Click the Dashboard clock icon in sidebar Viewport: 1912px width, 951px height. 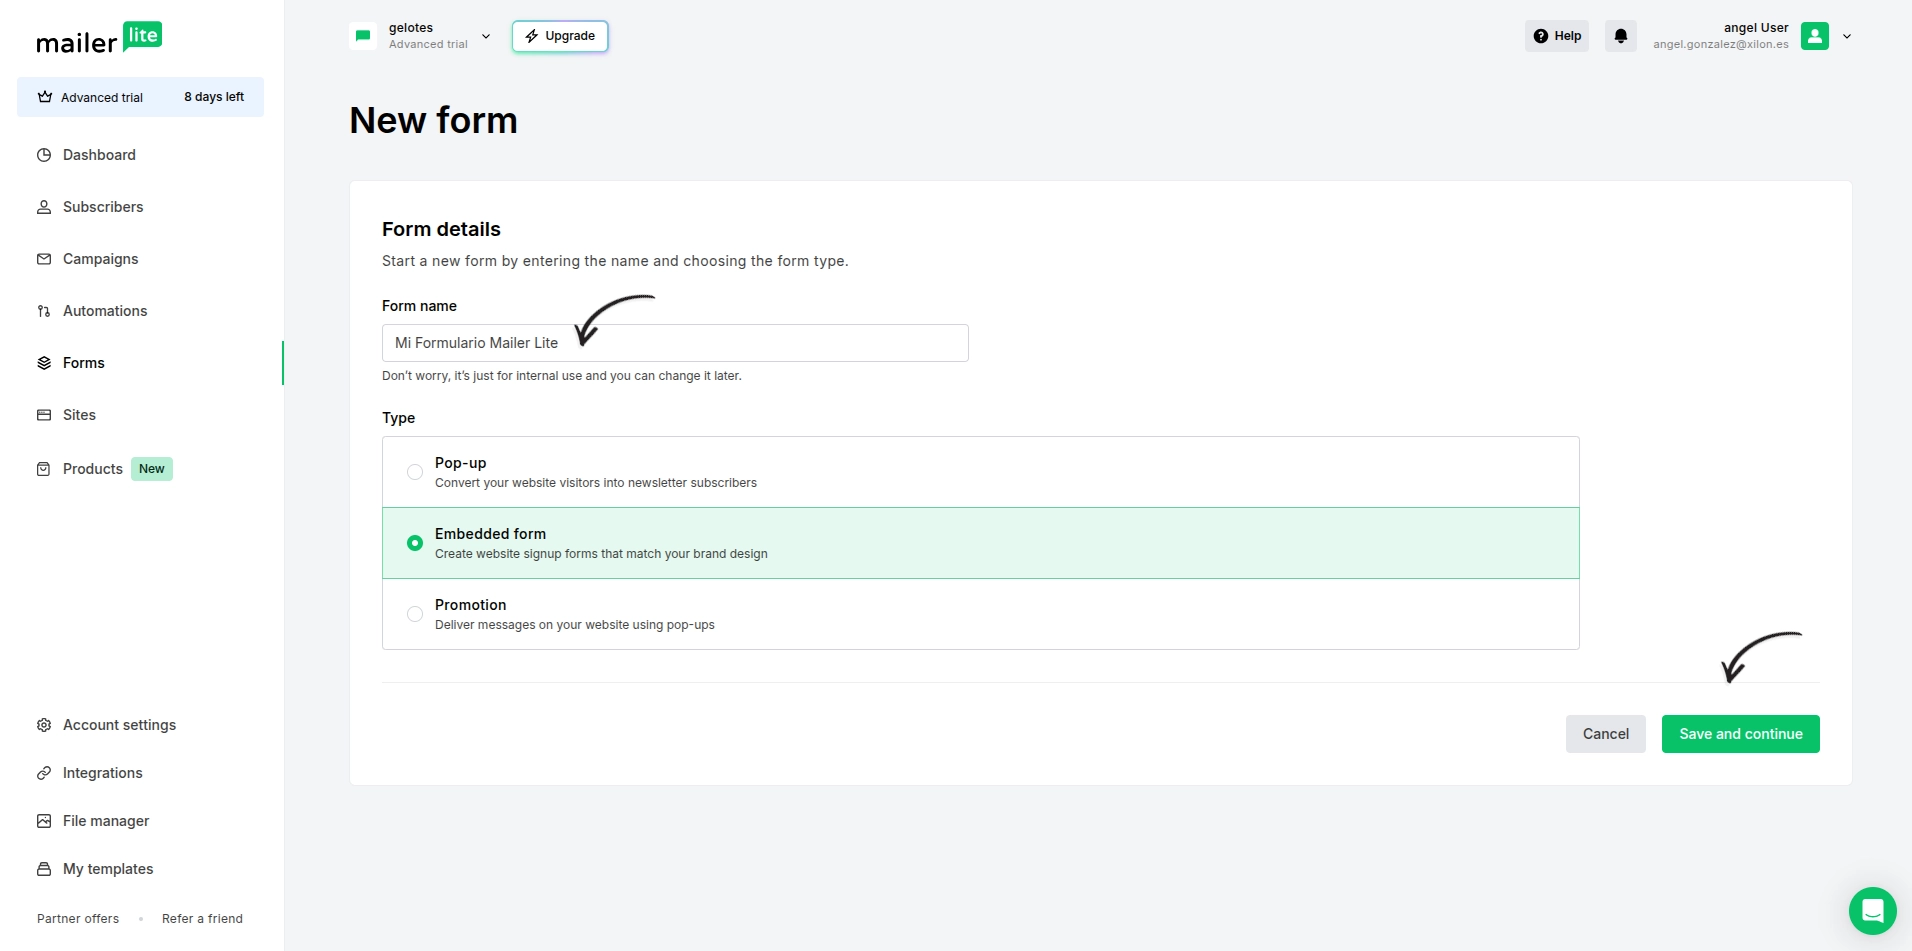point(44,155)
